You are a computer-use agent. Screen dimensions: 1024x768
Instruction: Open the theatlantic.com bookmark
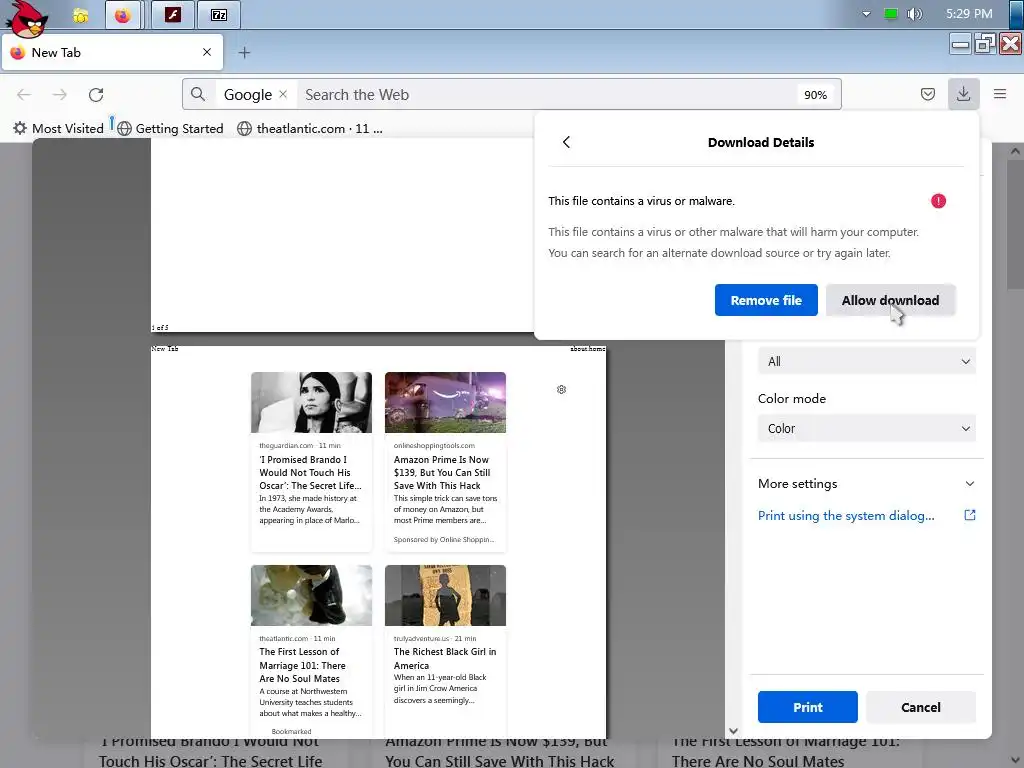coord(310,129)
